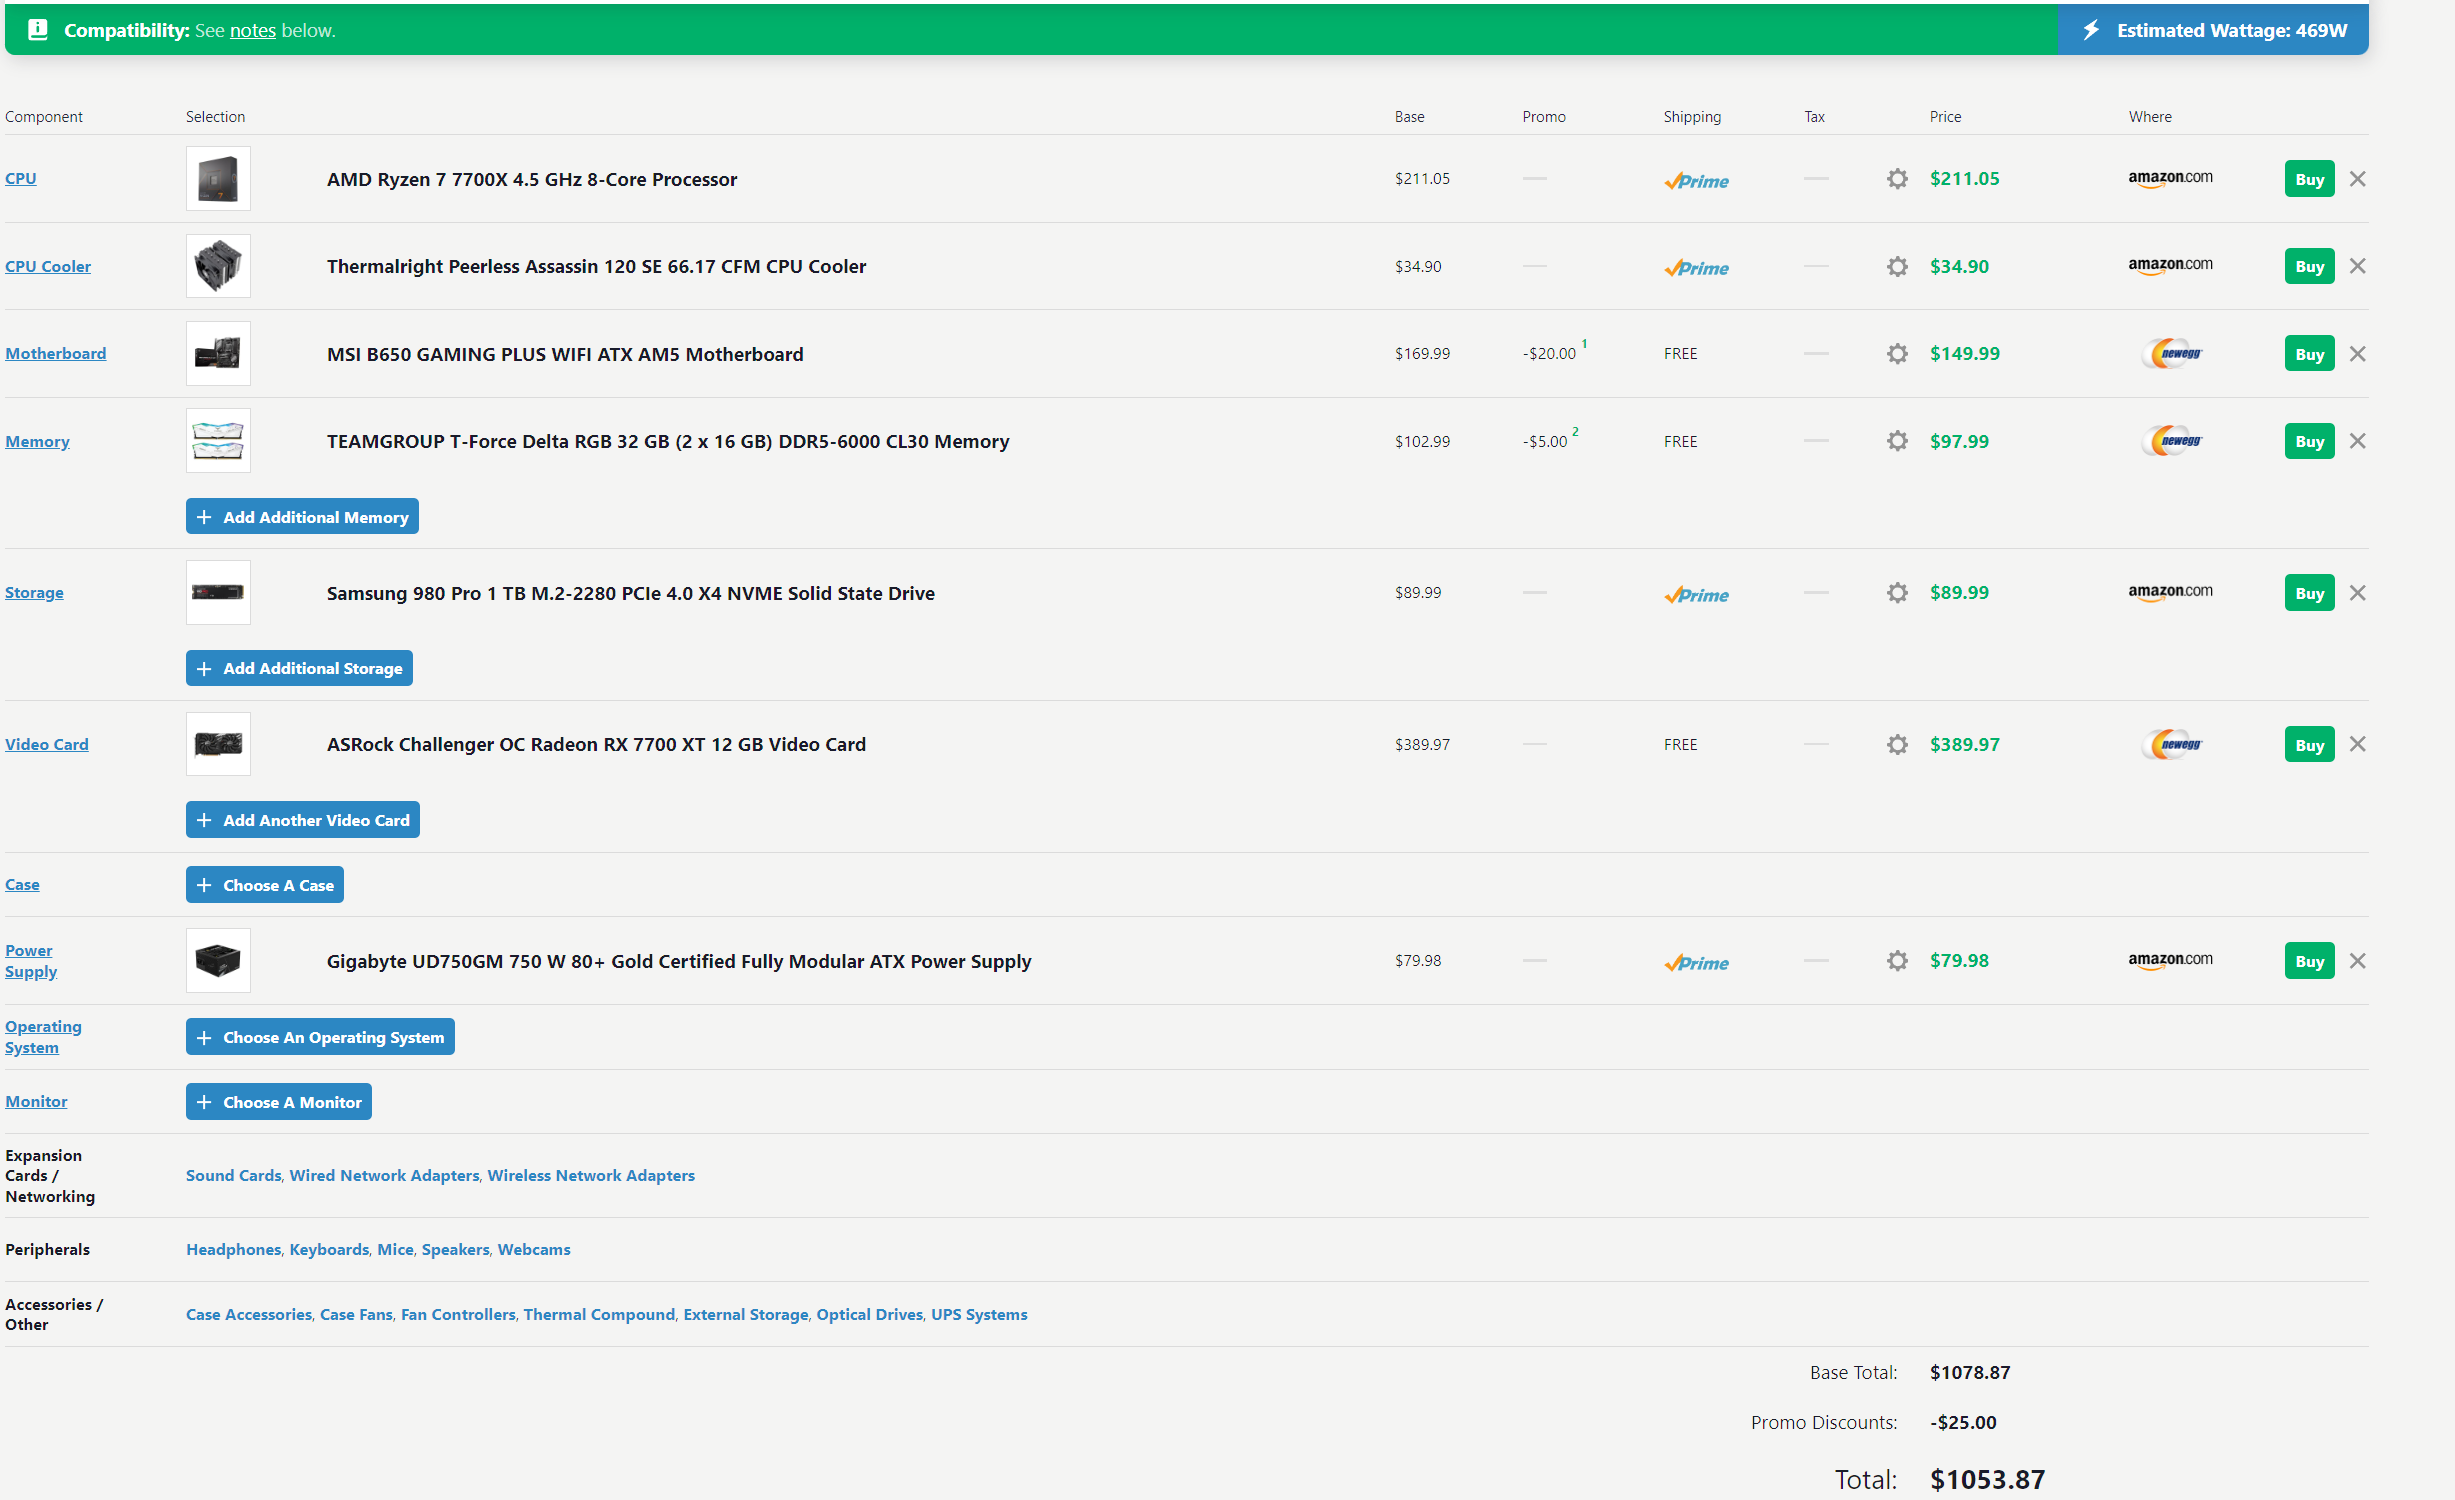Viewport: 2455px width, 1500px height.
Task: Remove the Samsung 980 Pro drive
Action: click(2357, 593)
